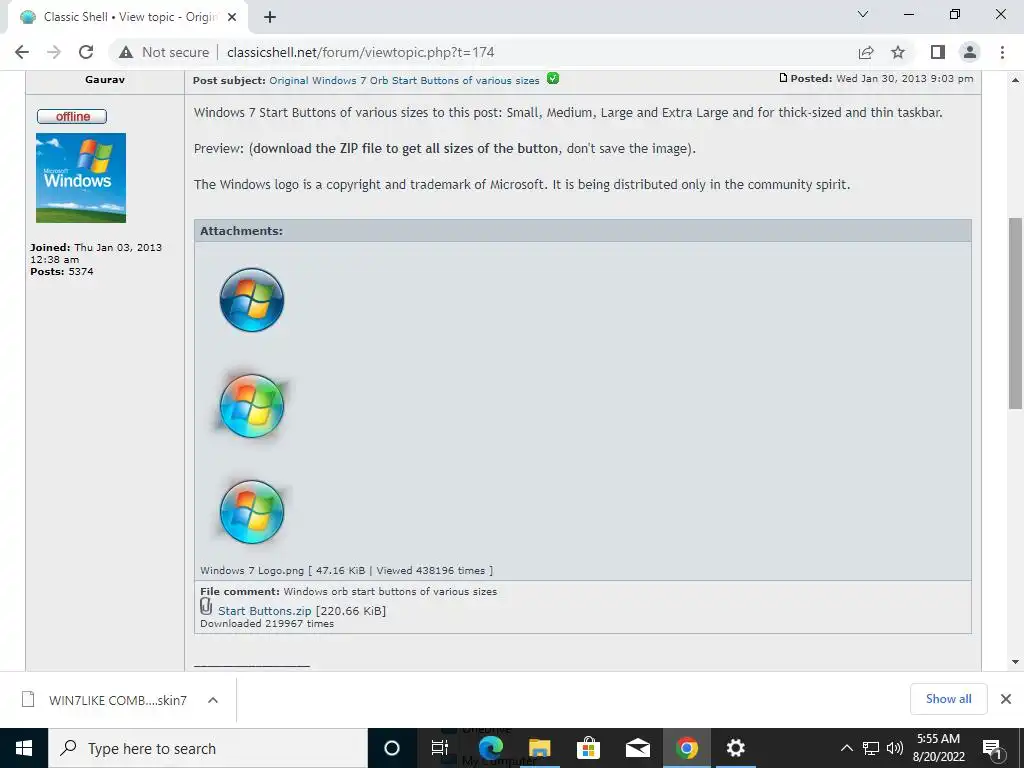Click the second glowing orb image
Screen dimensions: 1024x768
pos(251,406)
